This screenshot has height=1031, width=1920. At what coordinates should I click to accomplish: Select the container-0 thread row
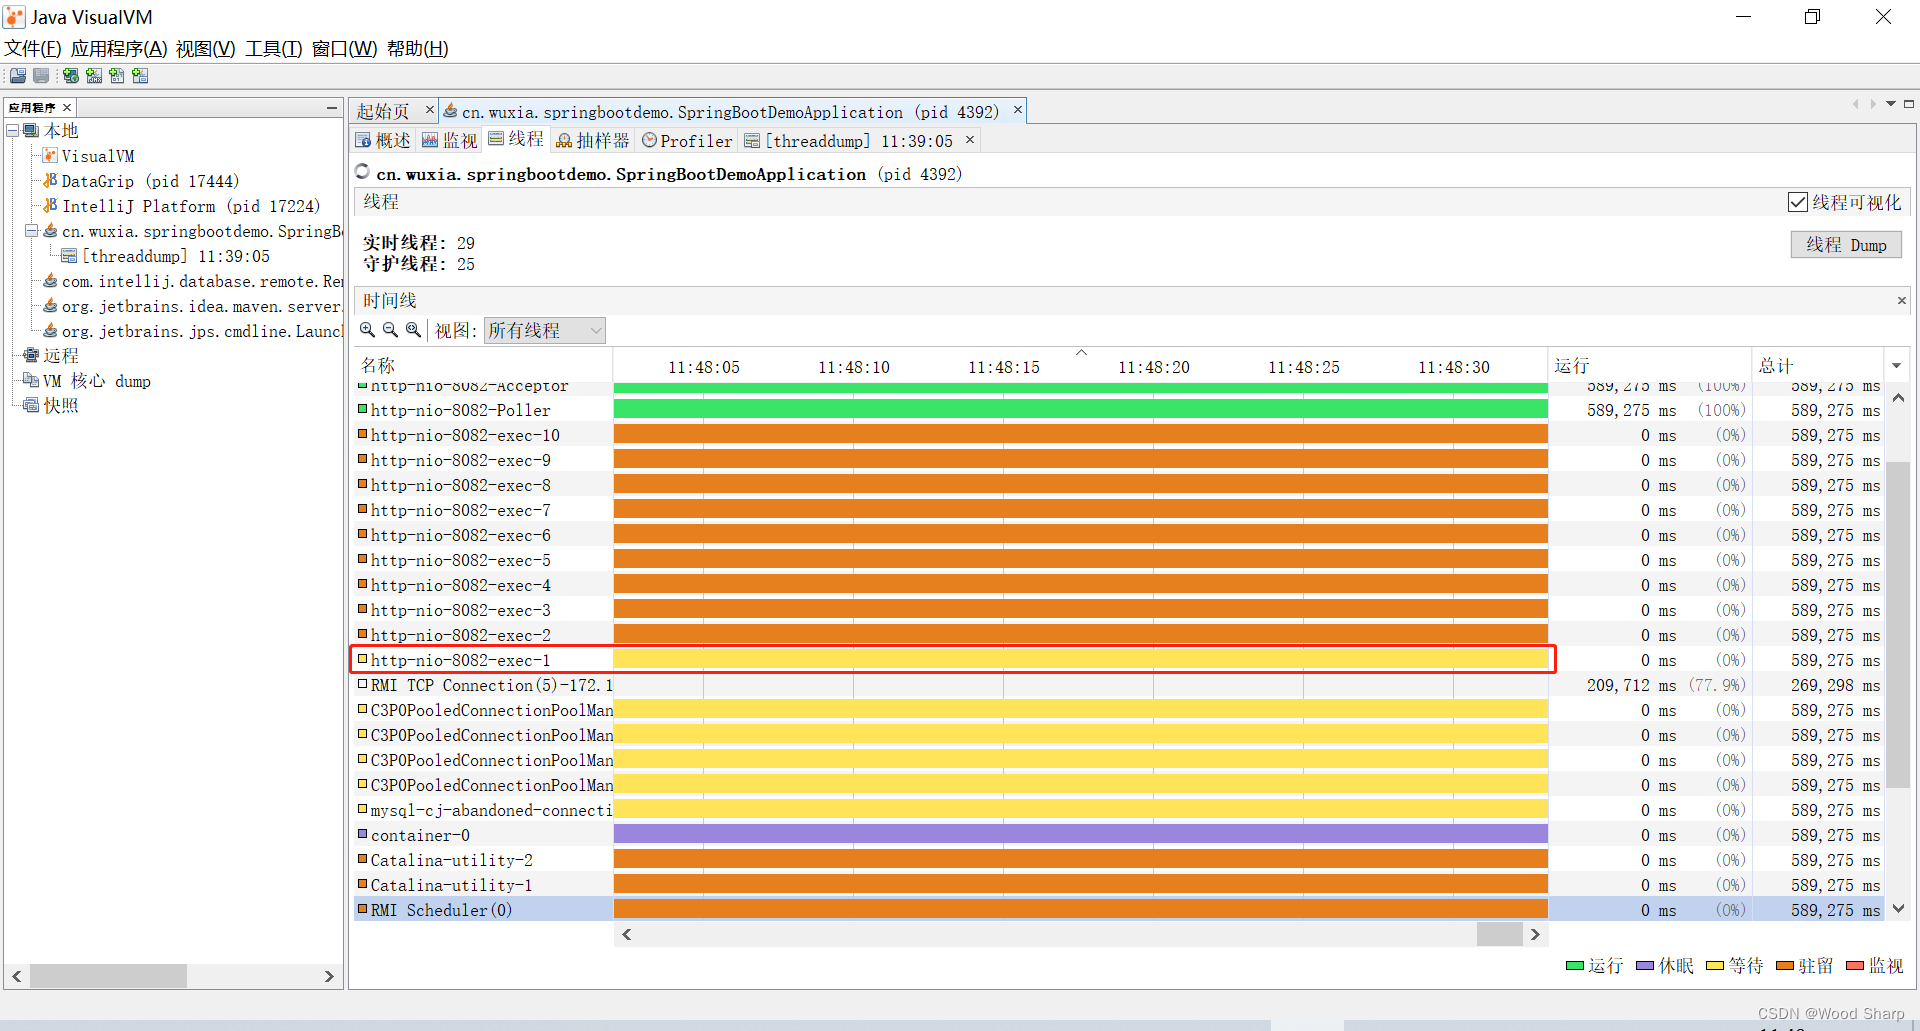pos(1120,835)
